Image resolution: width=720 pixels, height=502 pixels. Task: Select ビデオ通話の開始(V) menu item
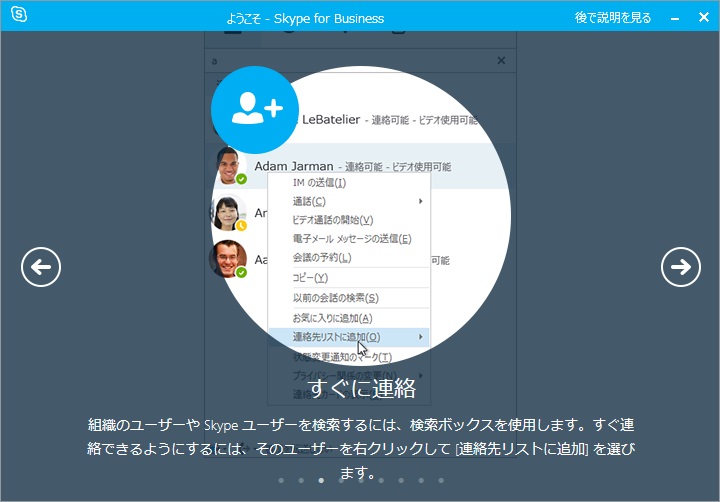[349, 220]
